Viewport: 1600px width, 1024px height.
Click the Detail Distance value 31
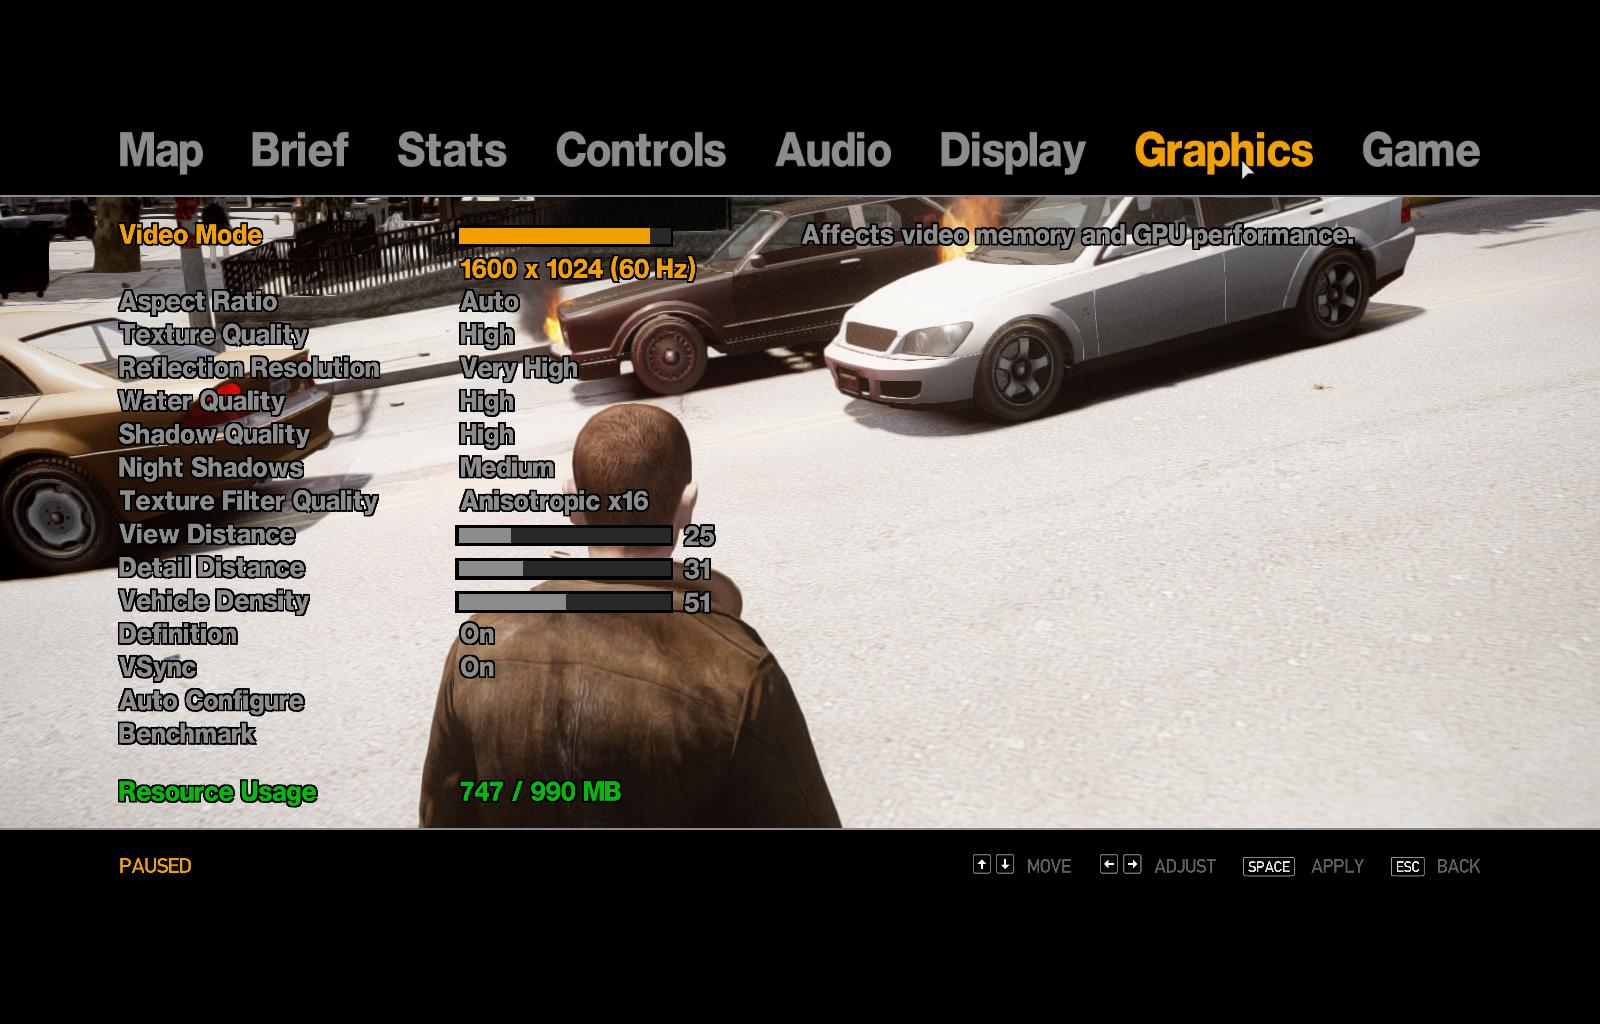click(697, 570)
